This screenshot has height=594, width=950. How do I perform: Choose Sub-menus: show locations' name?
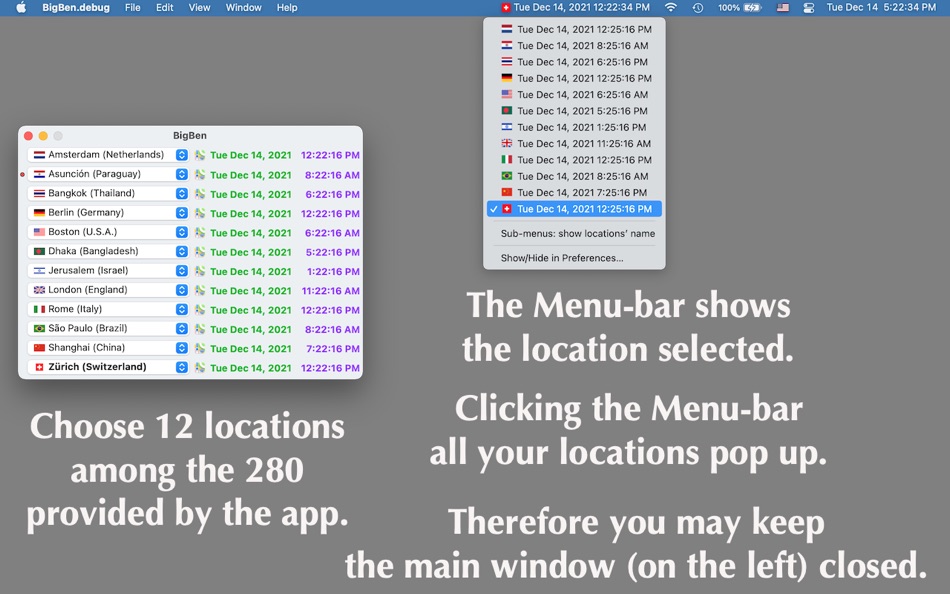(574, 233)
